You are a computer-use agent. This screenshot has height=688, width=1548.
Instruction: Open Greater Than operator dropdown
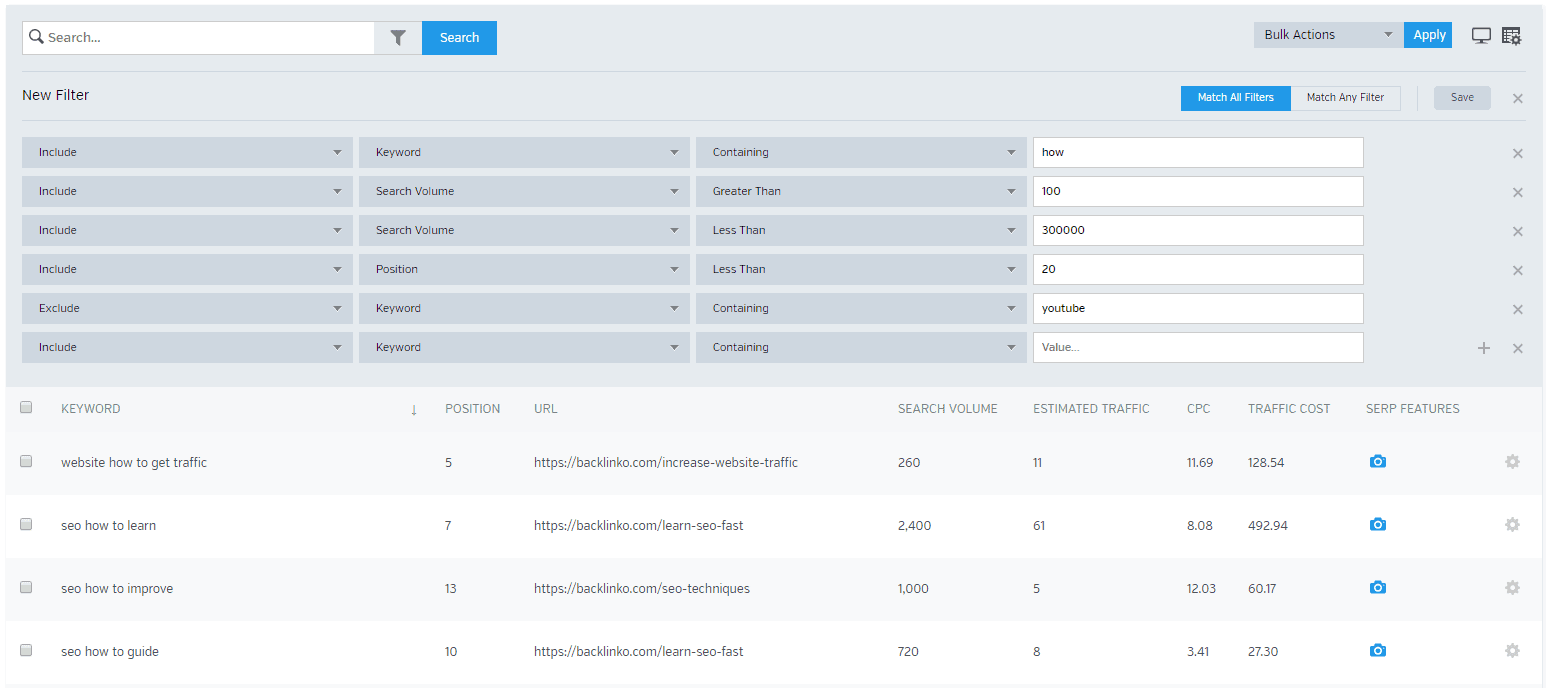tap(861, 192)
